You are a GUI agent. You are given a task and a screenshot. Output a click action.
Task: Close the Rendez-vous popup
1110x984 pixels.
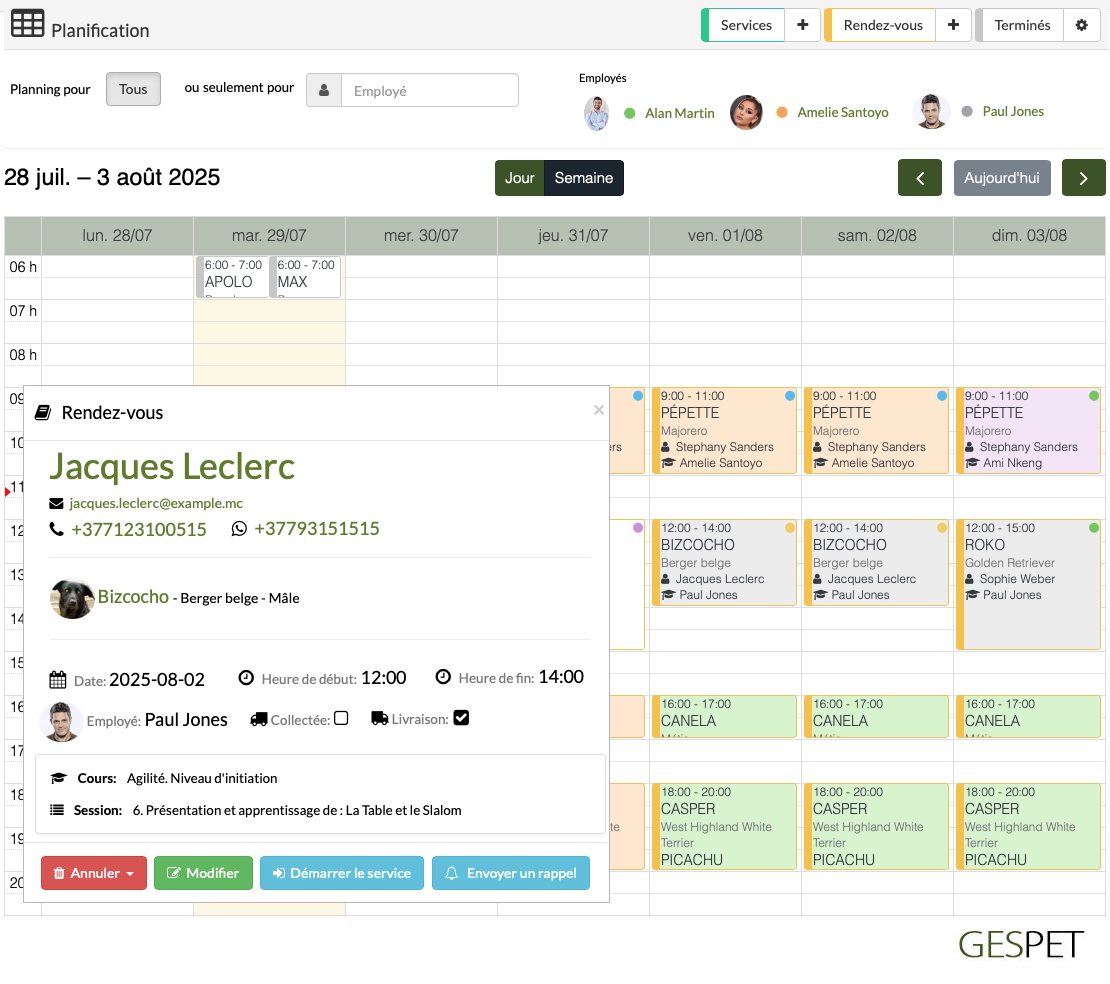pyautogui.click(x=598, y=410)
